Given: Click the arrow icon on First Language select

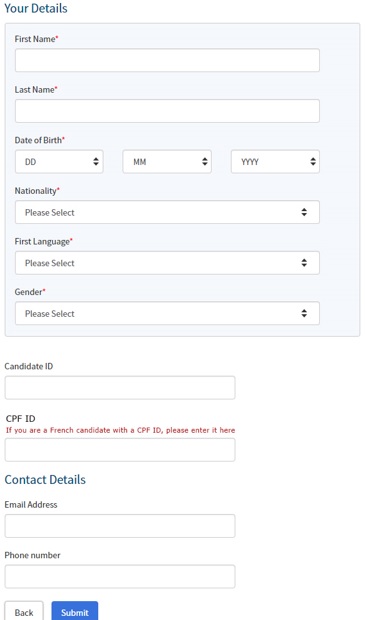Looking at the screenshot, I should click(x=304, y=263).
